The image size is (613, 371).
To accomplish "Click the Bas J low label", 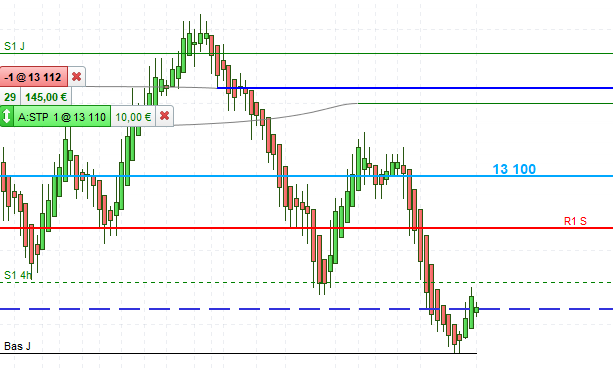I will (17, 346).
